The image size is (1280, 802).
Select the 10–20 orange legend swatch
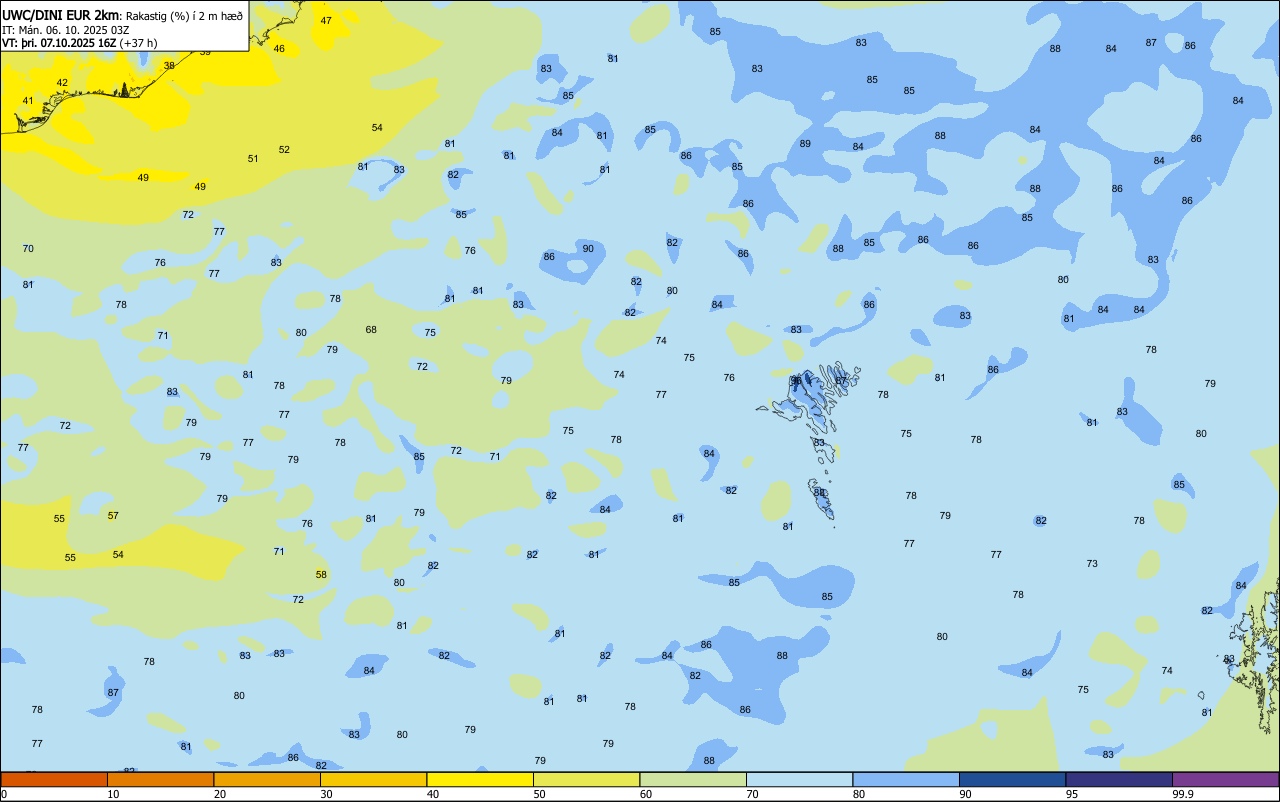(x=160, y=779)
